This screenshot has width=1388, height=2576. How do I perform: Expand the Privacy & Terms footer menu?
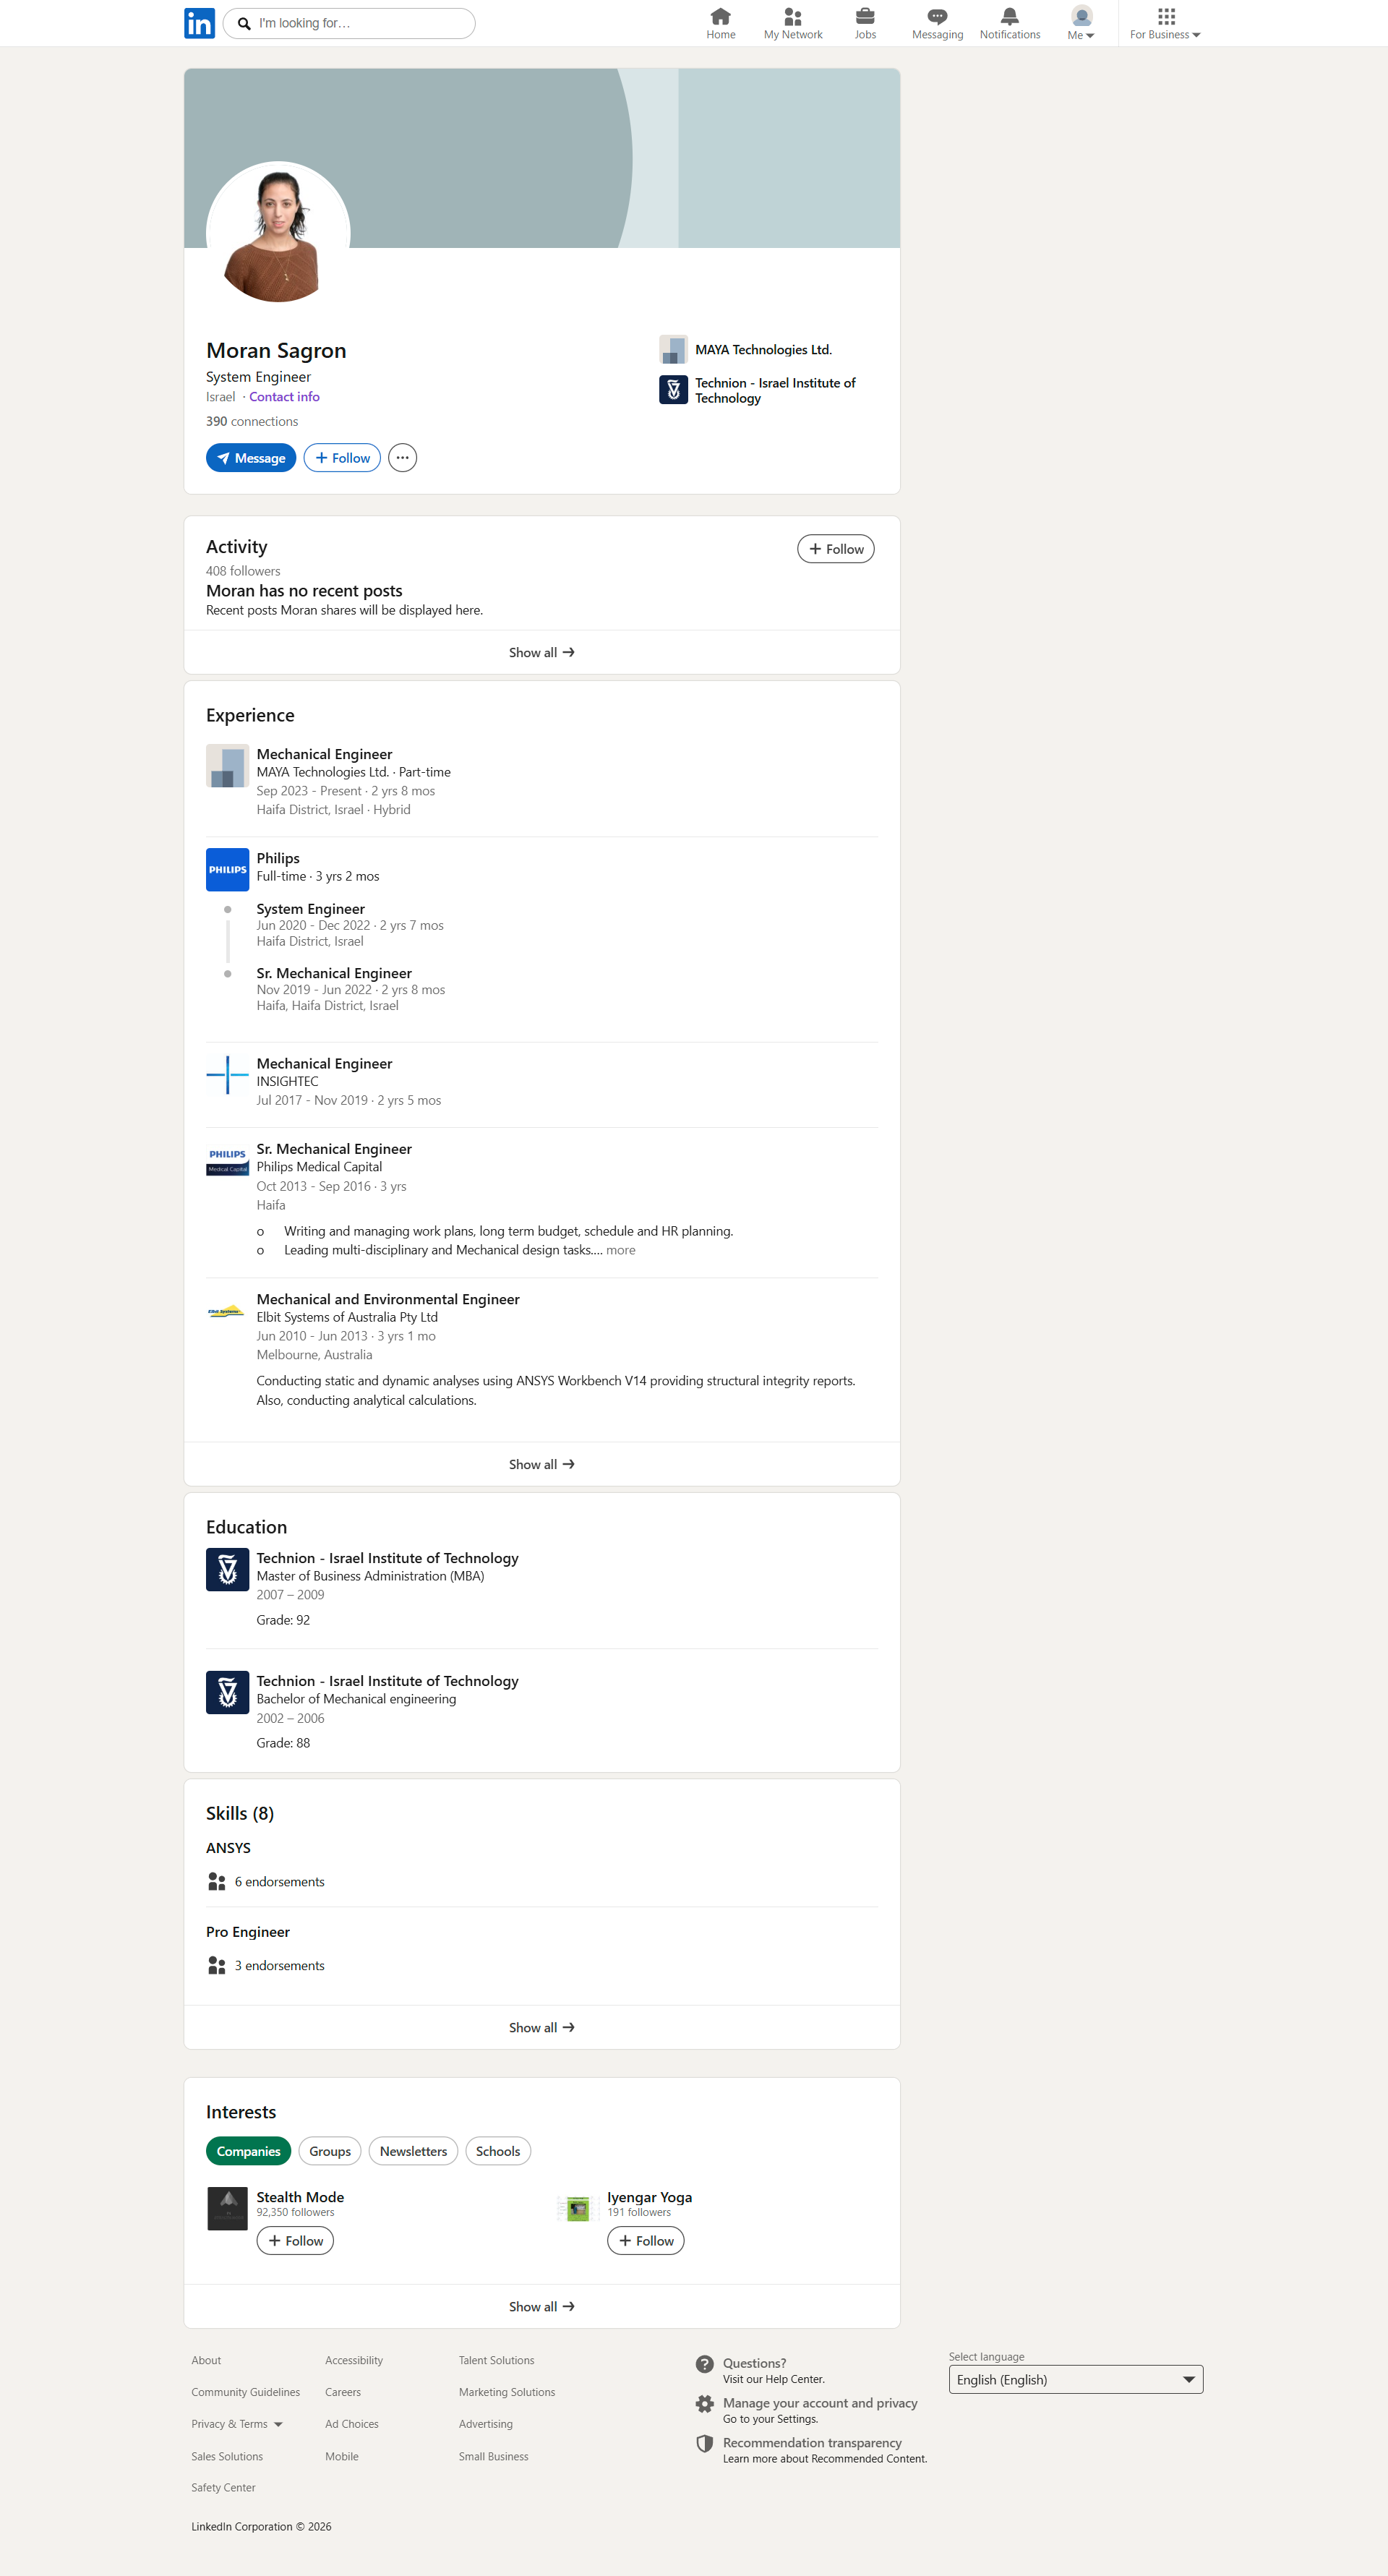237,2424
